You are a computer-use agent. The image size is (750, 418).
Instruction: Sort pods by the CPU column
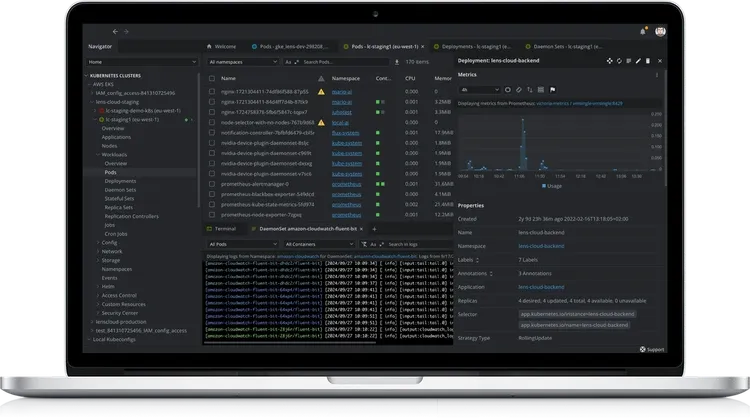tap(410, 78)
